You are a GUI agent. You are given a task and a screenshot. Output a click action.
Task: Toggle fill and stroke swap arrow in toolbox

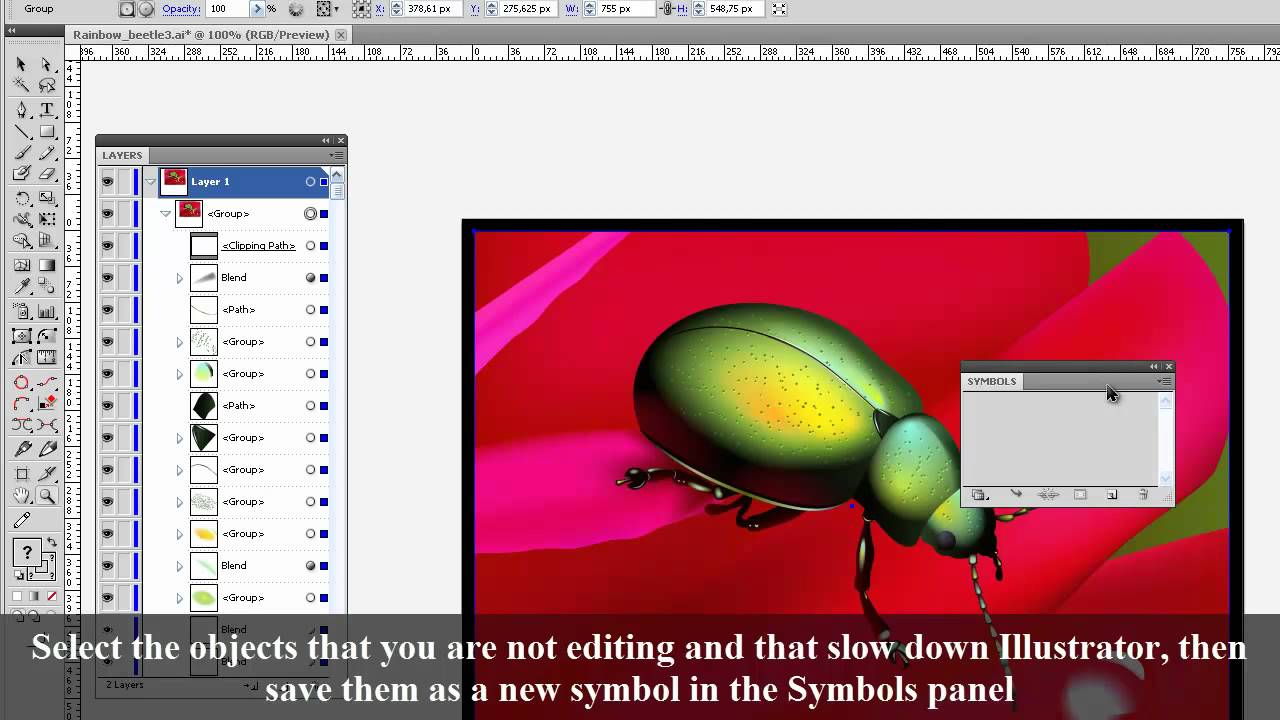pyautogui.click(x=51, y=543)
